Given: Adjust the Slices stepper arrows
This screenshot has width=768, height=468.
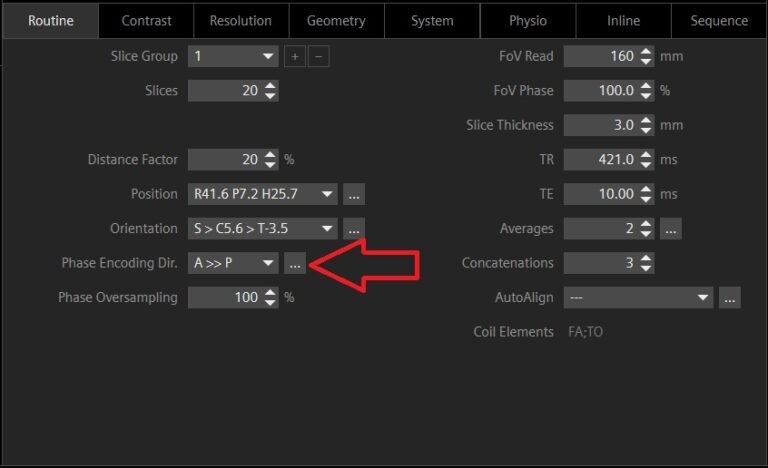Looking at the screenshot, I should 270,91.
